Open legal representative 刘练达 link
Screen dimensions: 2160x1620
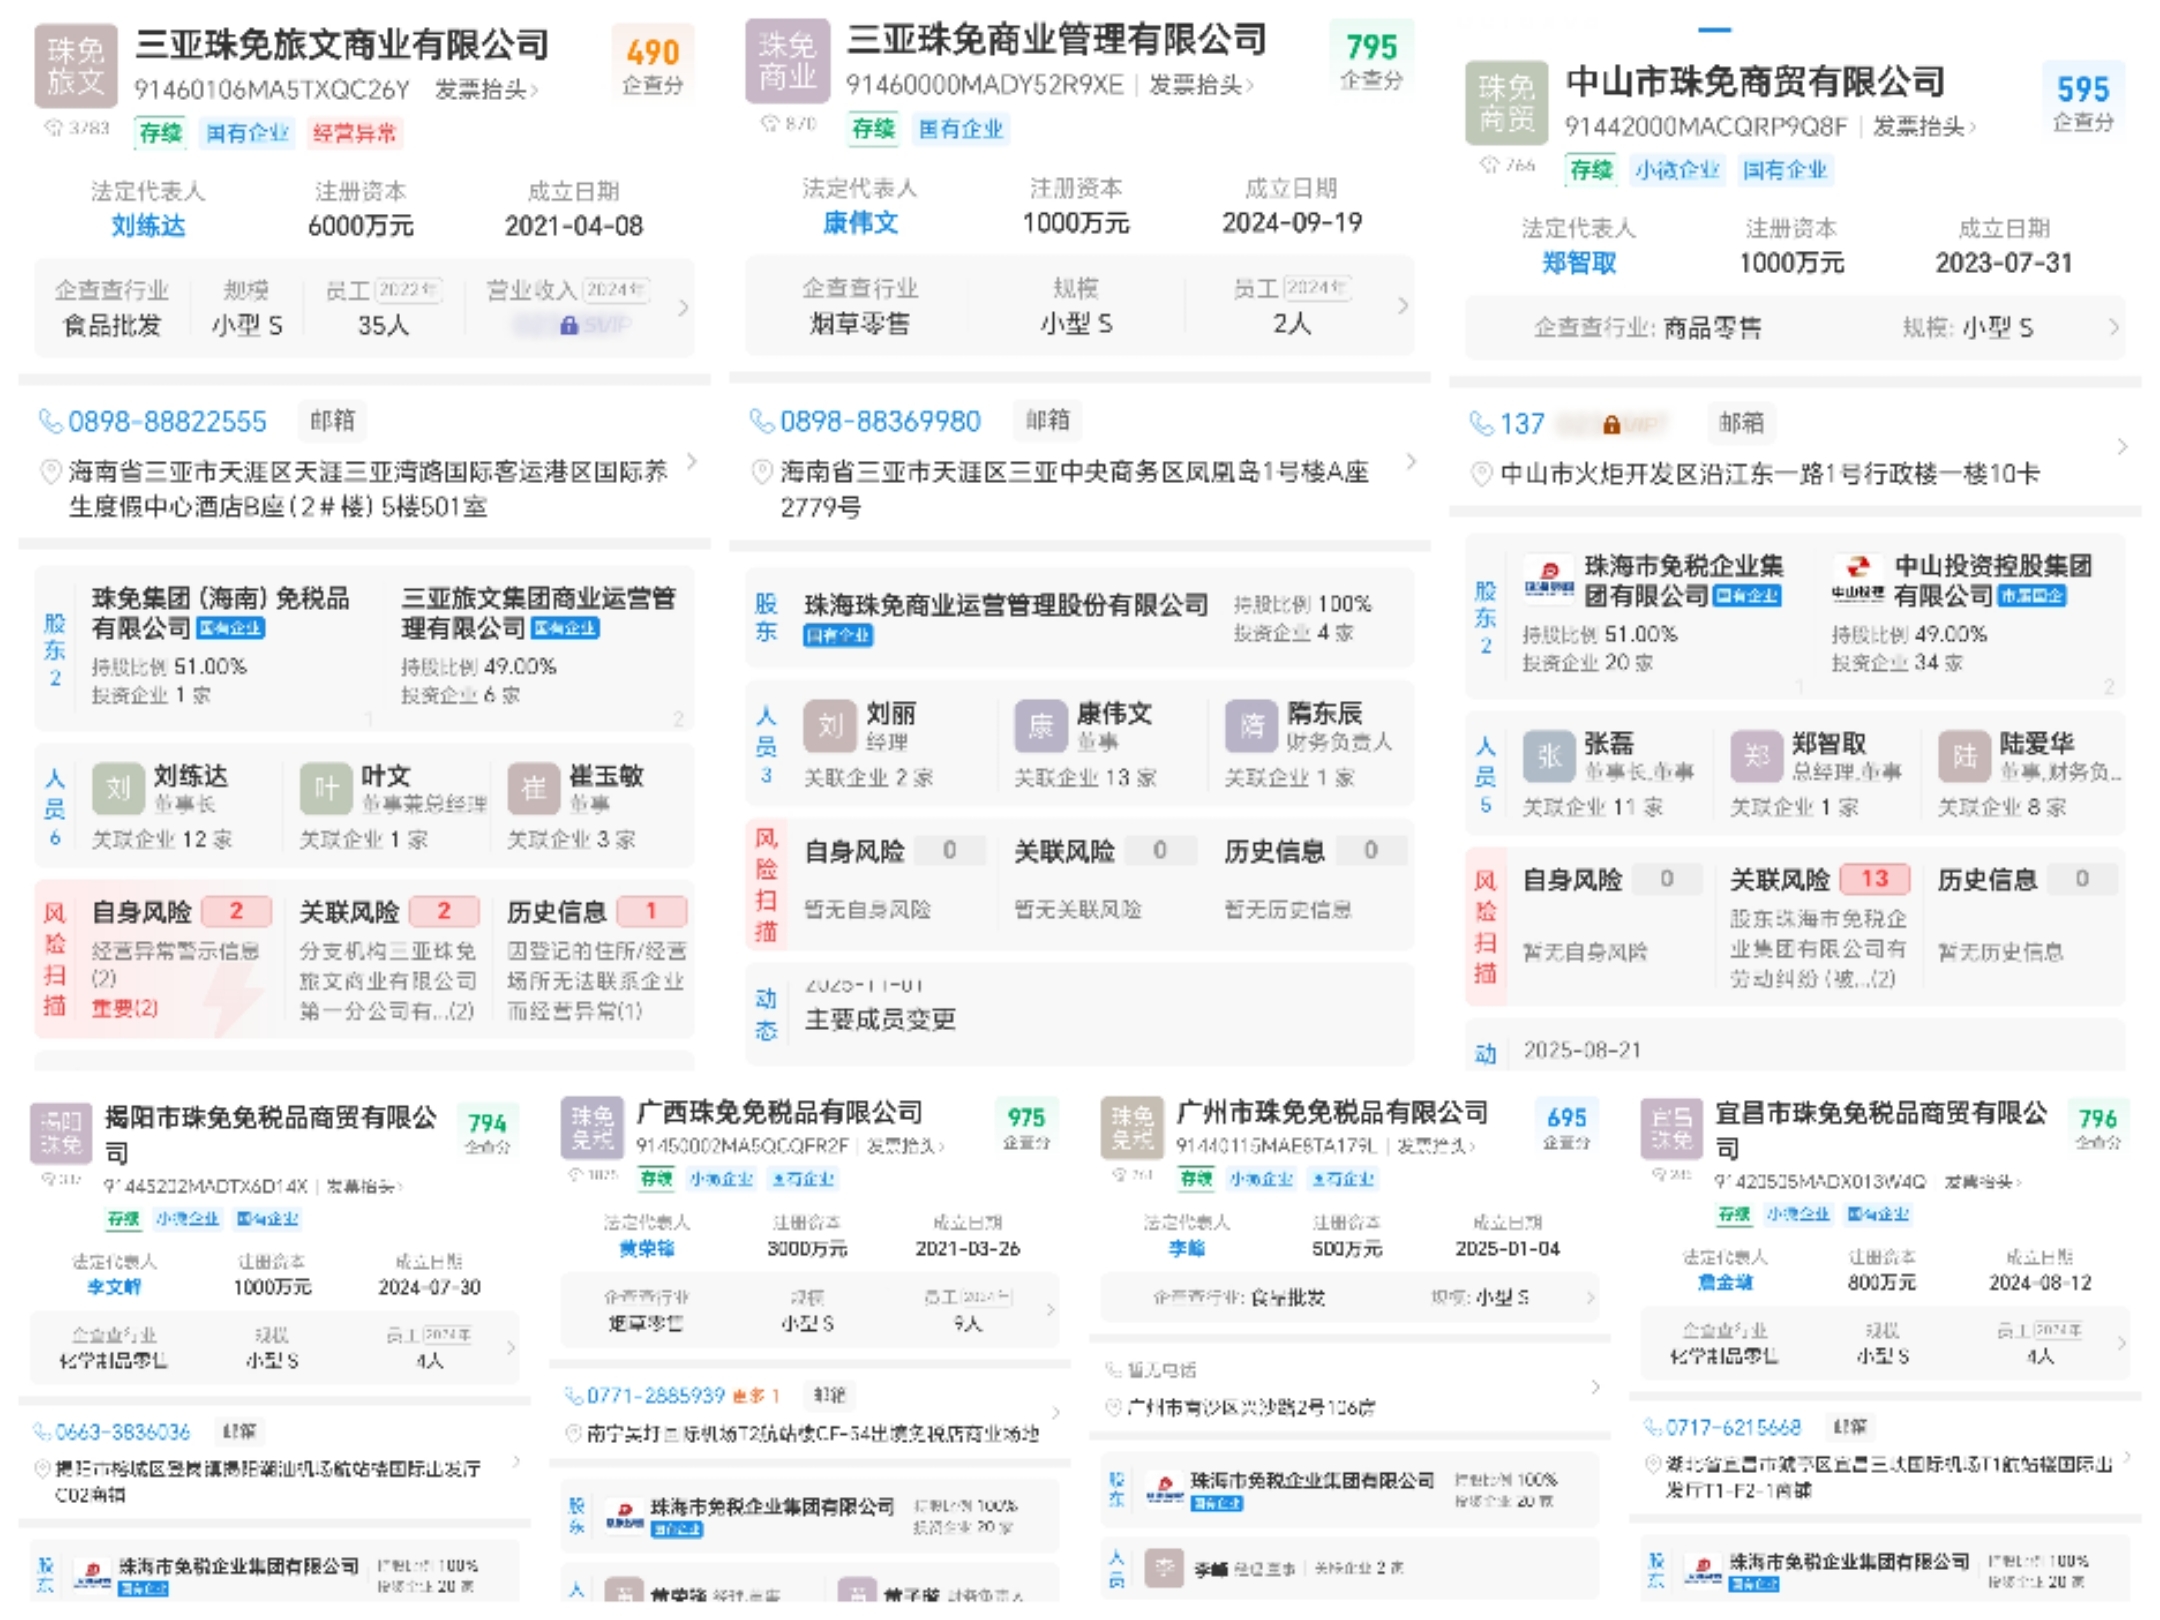pyautogui.click(x=148, y=226)
